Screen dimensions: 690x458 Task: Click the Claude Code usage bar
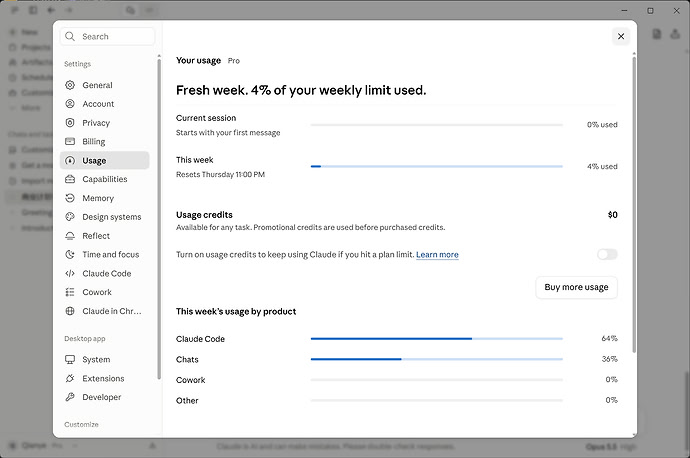(x=437, y=339)
